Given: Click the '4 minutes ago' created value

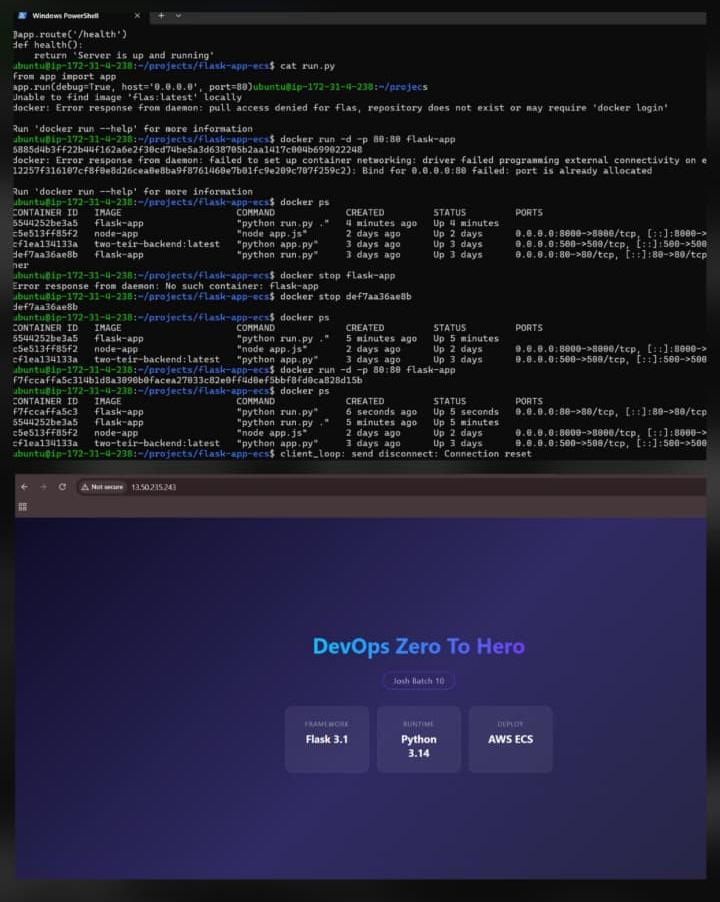Looking at the screenshot, I should pyautogui.click(x=381, y=223).
